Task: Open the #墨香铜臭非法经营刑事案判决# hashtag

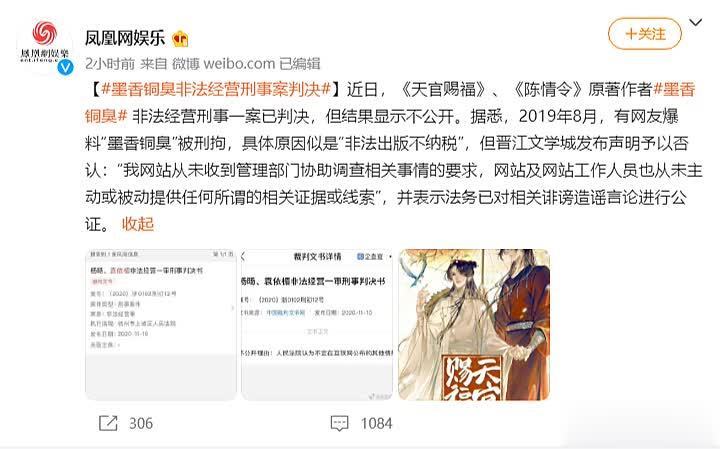Action: click(216, 89)
